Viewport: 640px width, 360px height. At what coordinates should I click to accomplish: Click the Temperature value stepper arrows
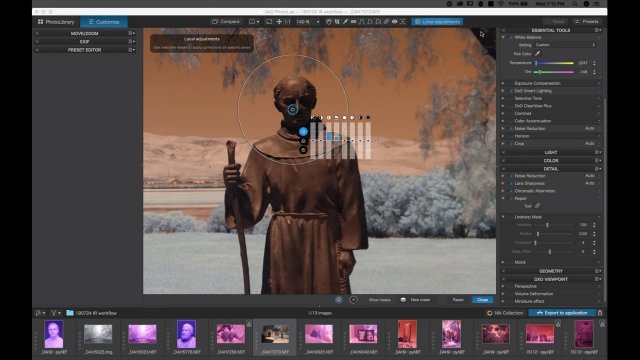point(594,63)
